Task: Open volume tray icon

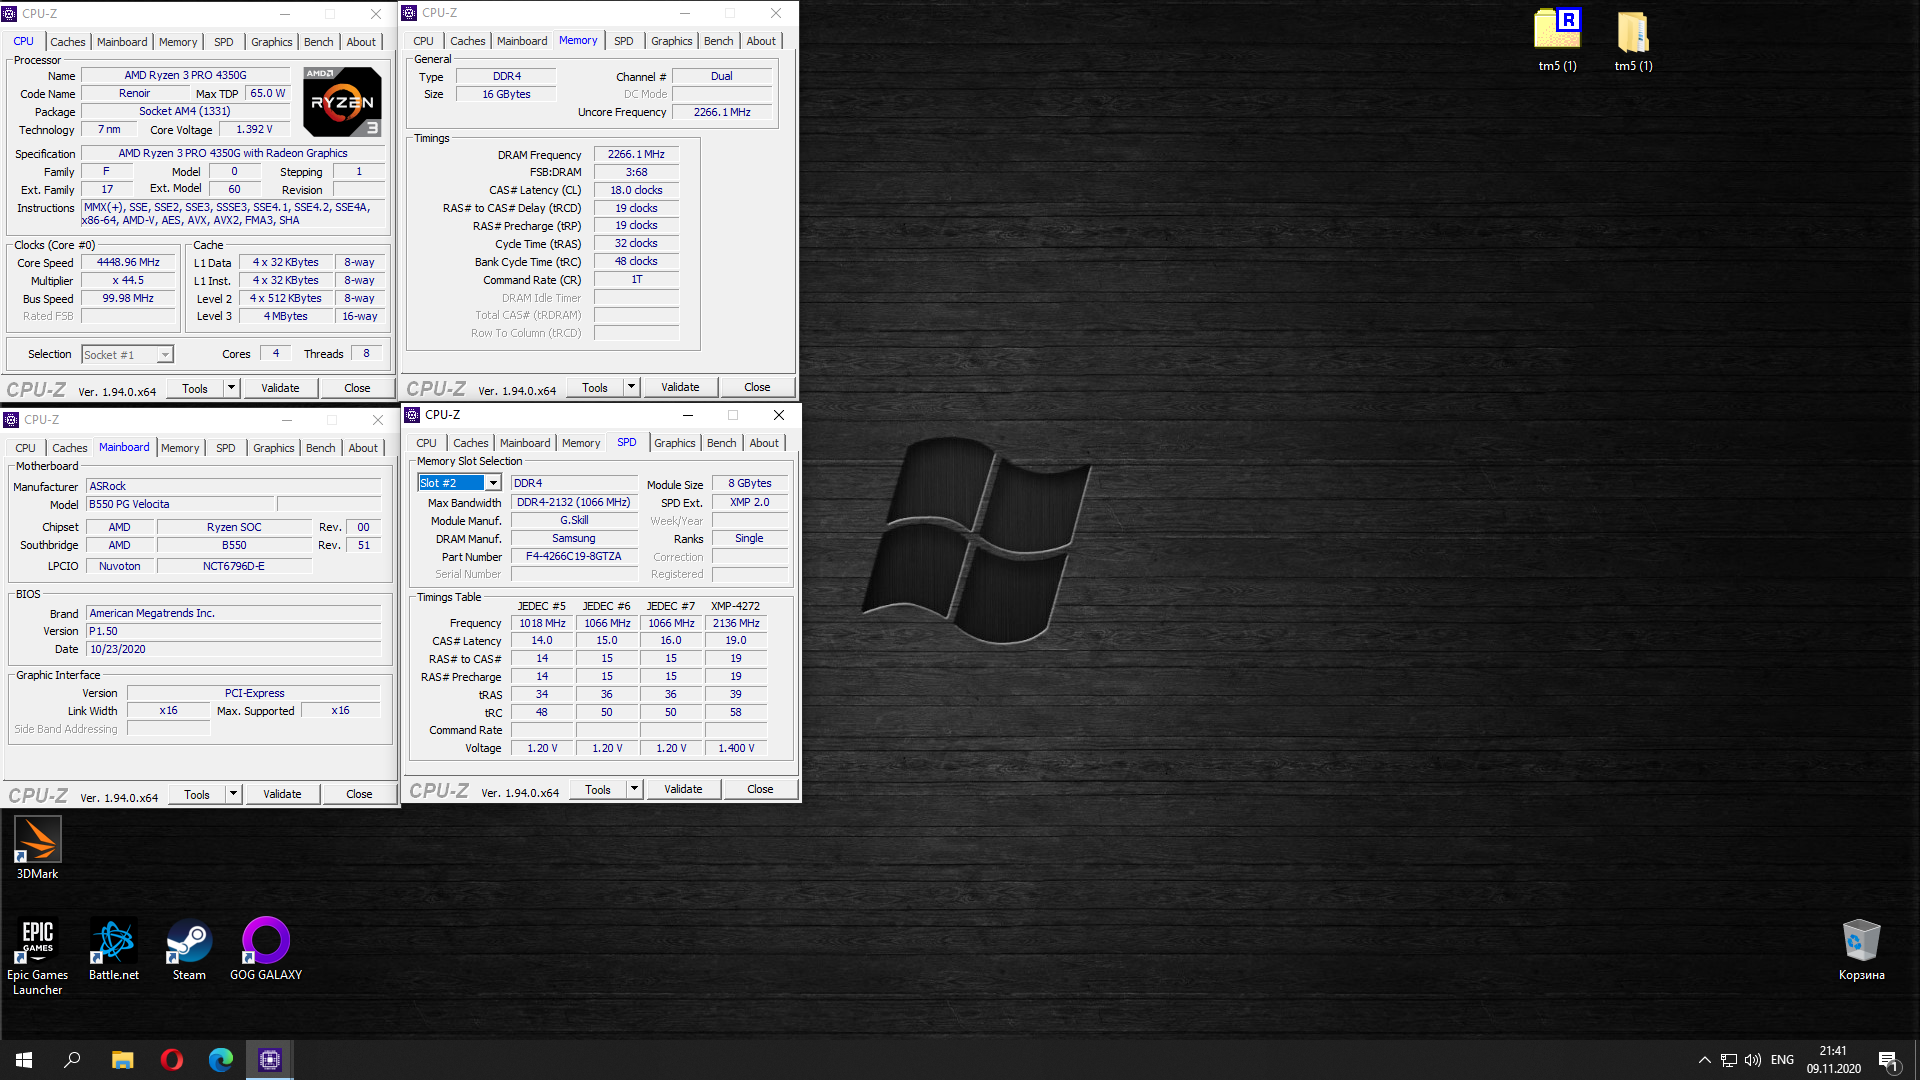Action: [1752, 1060]
